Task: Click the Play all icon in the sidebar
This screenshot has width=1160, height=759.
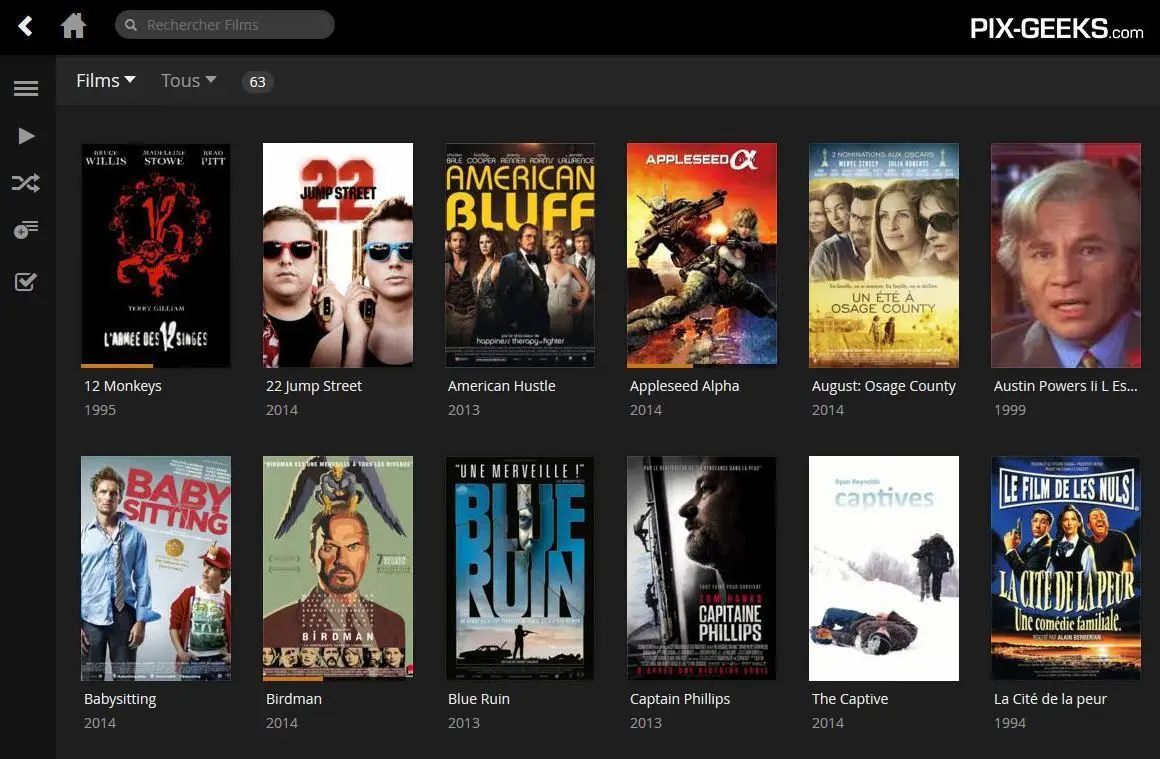Action: pyautogui.click(x=26, y=136)
